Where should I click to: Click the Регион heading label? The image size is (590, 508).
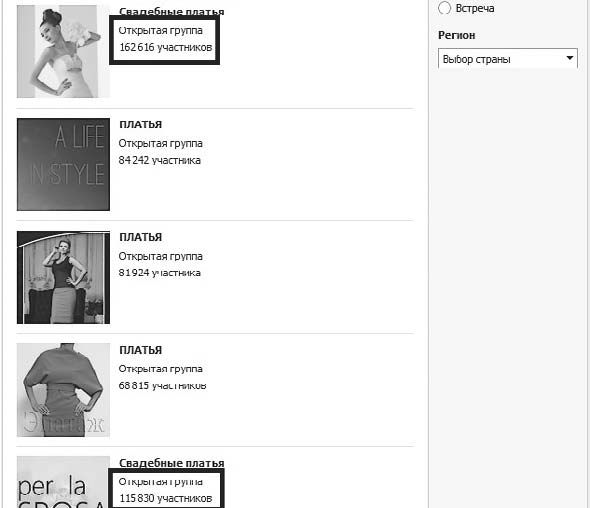point(456,35)
